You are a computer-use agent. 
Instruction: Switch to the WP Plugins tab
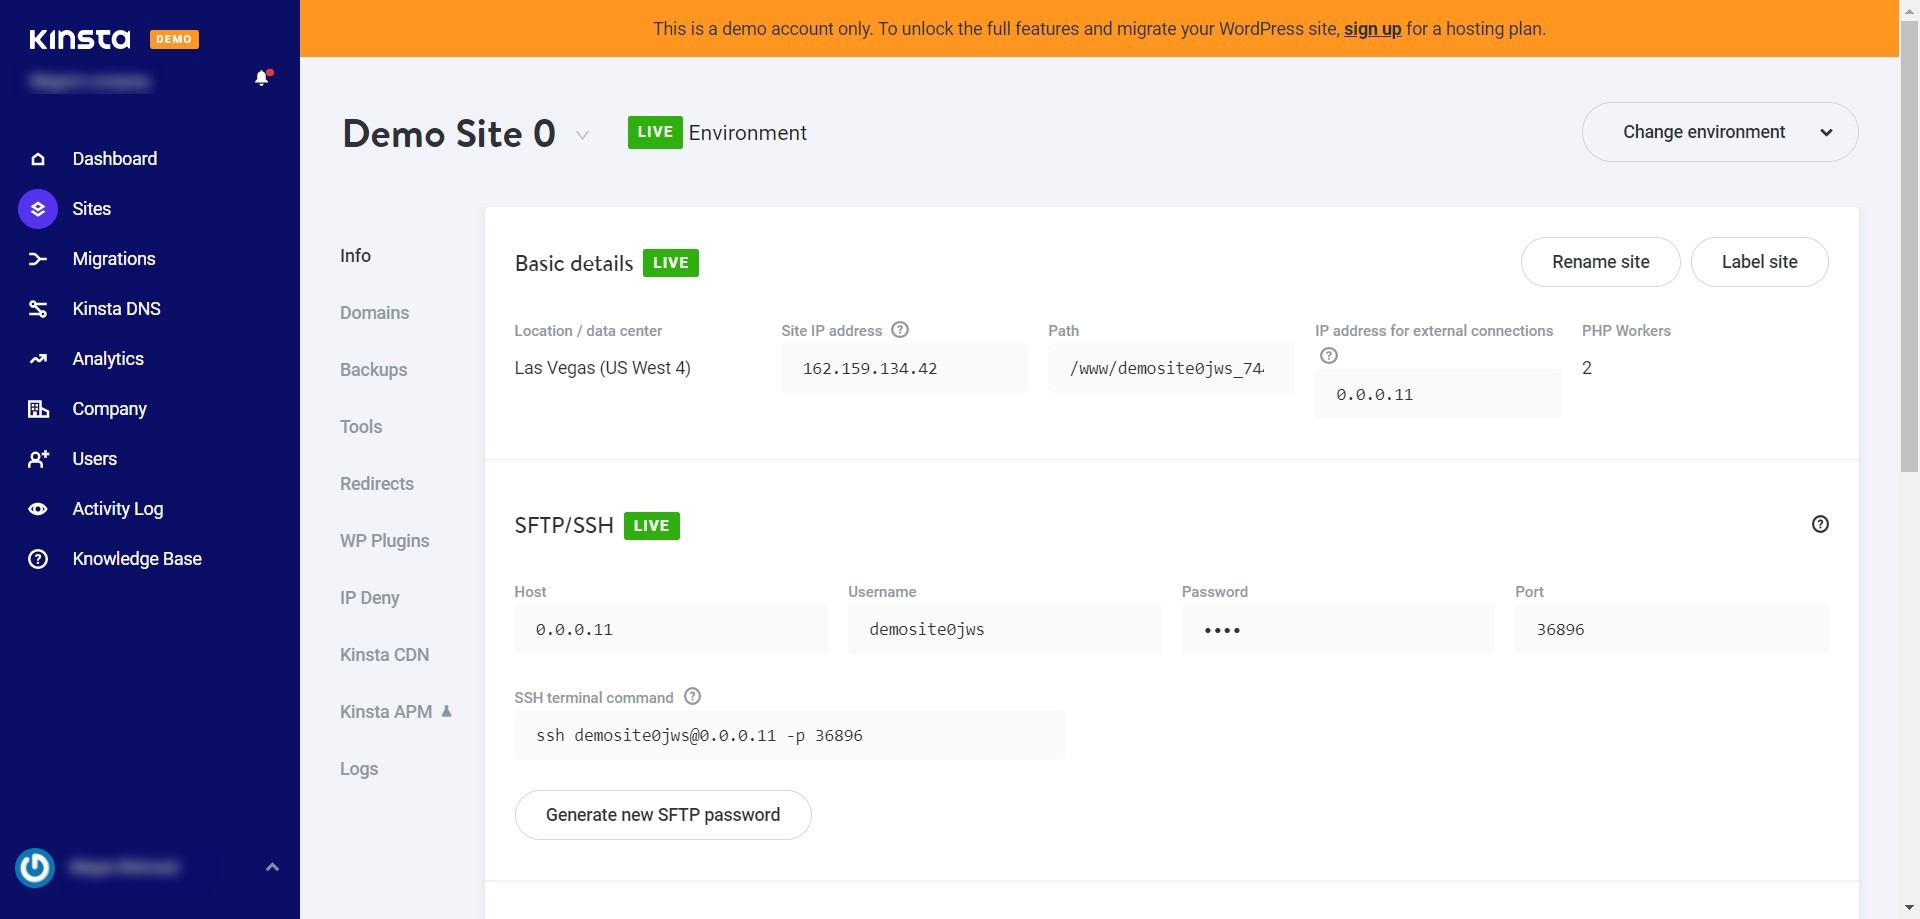384,541
